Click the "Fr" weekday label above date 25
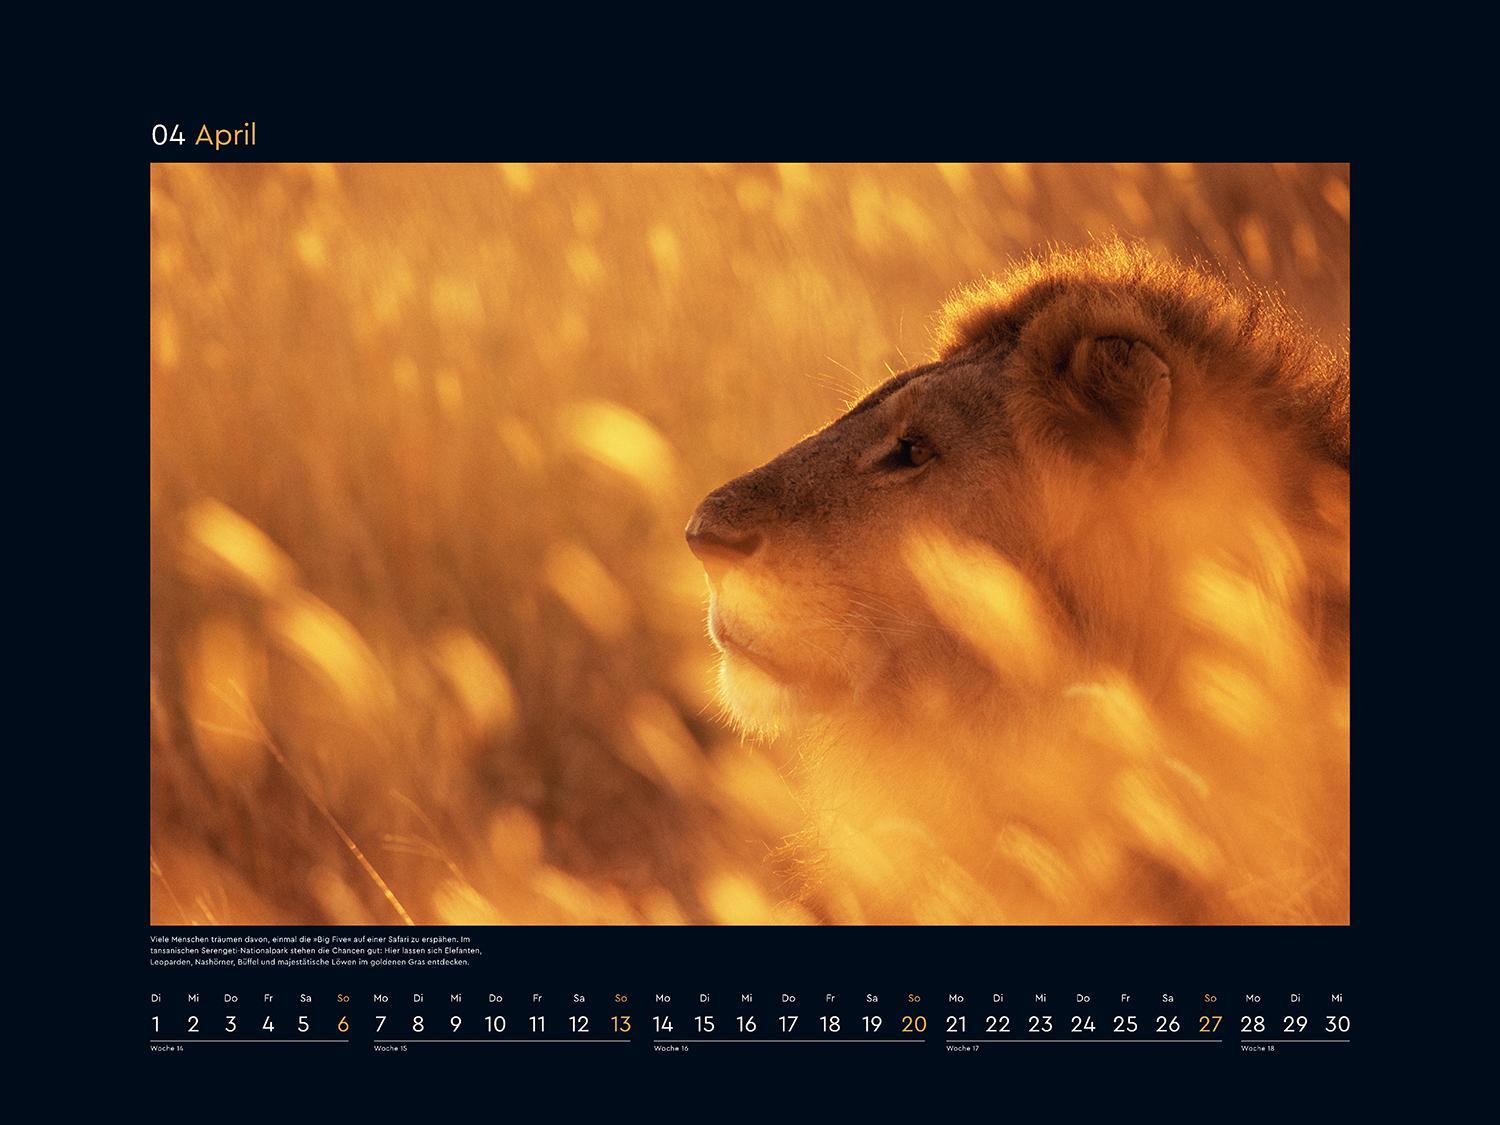The height and width of the screenshot is (1125, 1500). click(1125, 998)
